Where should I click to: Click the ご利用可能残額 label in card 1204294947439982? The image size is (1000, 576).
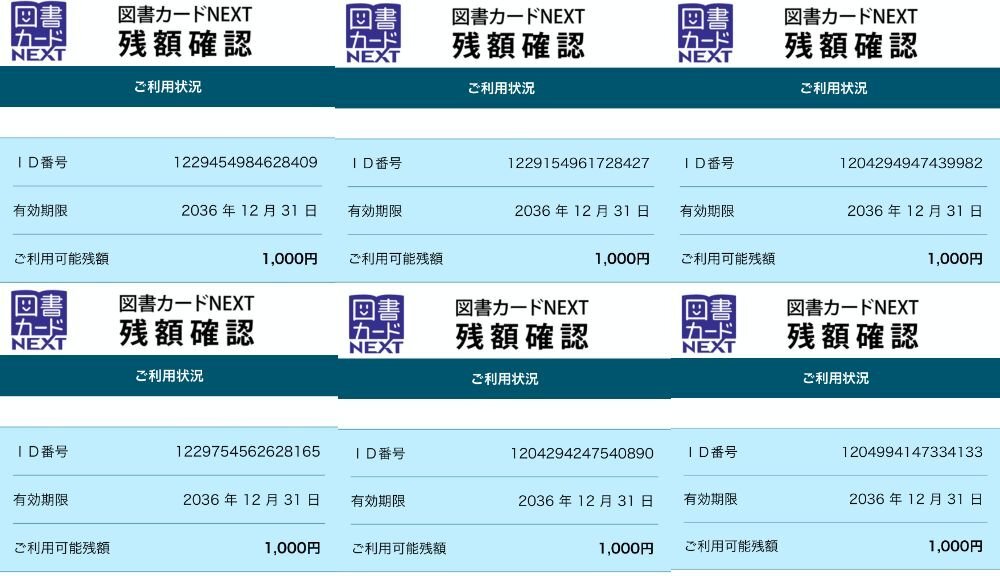tap(728, 259)
